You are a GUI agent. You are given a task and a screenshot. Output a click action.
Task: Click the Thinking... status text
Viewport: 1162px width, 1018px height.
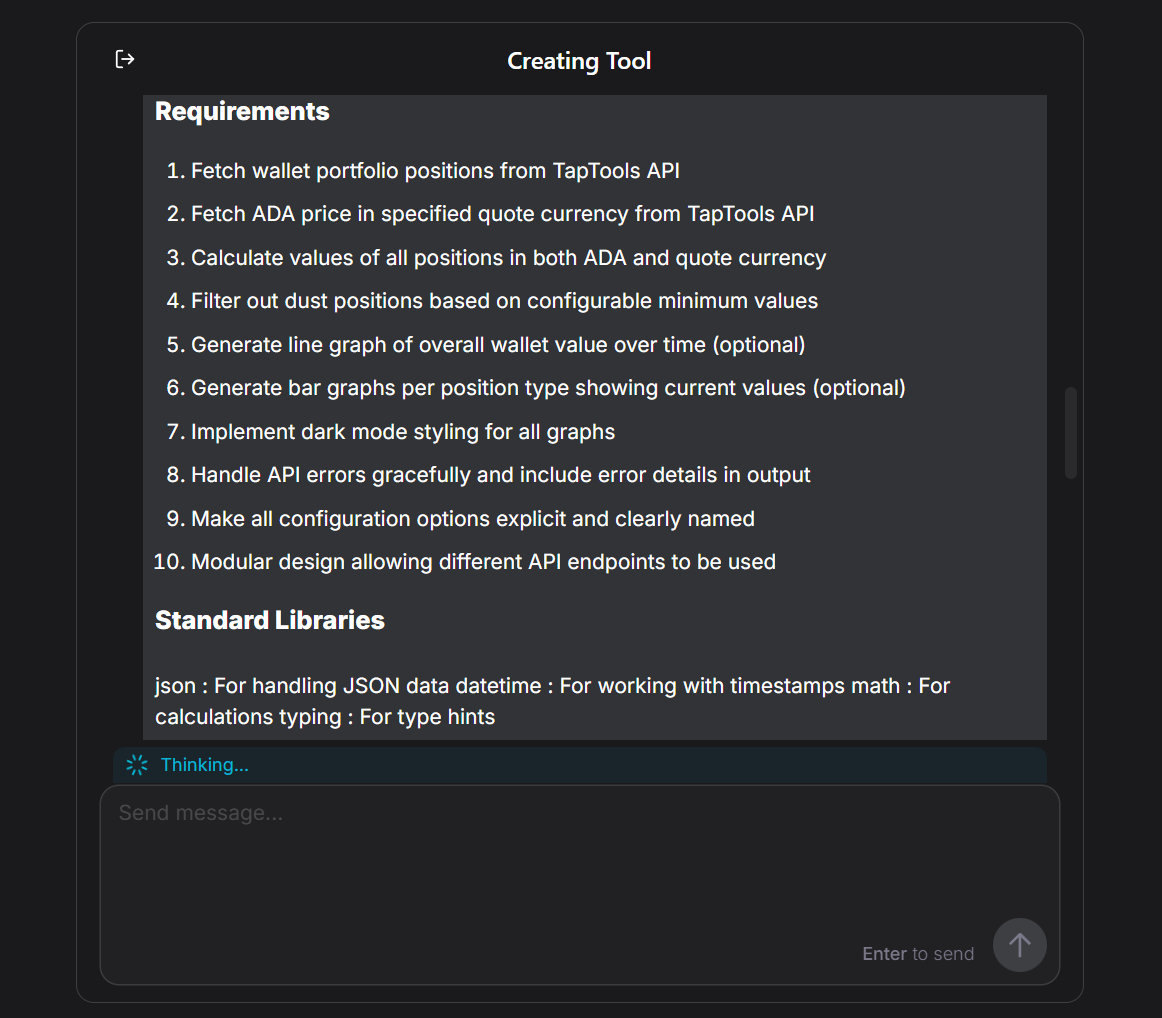(x=205, y=766)
